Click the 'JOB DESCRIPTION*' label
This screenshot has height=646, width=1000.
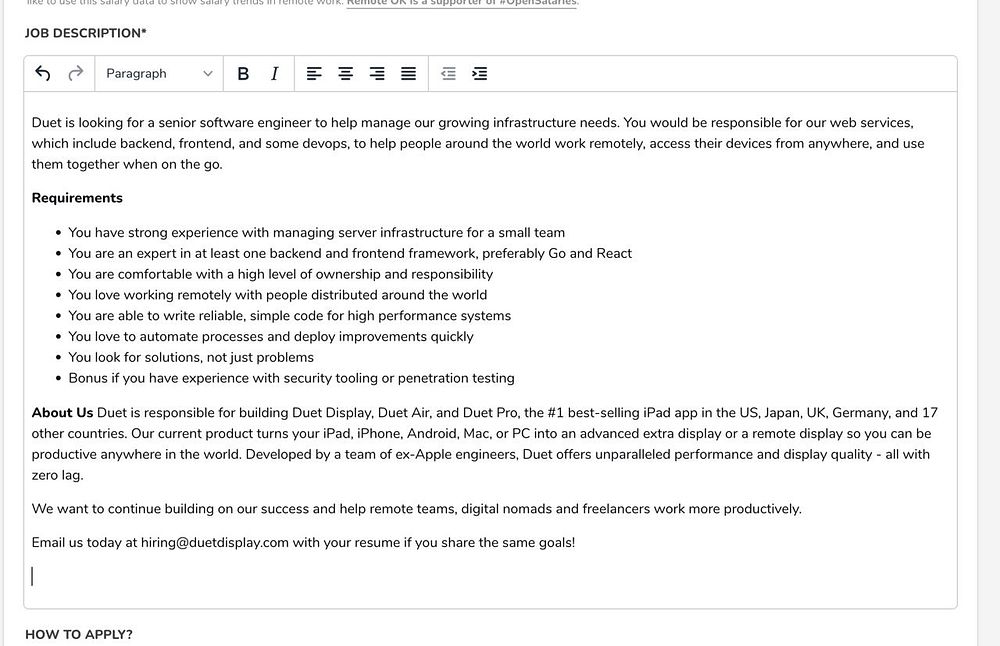pyautogui.click(x=85, y=33)
